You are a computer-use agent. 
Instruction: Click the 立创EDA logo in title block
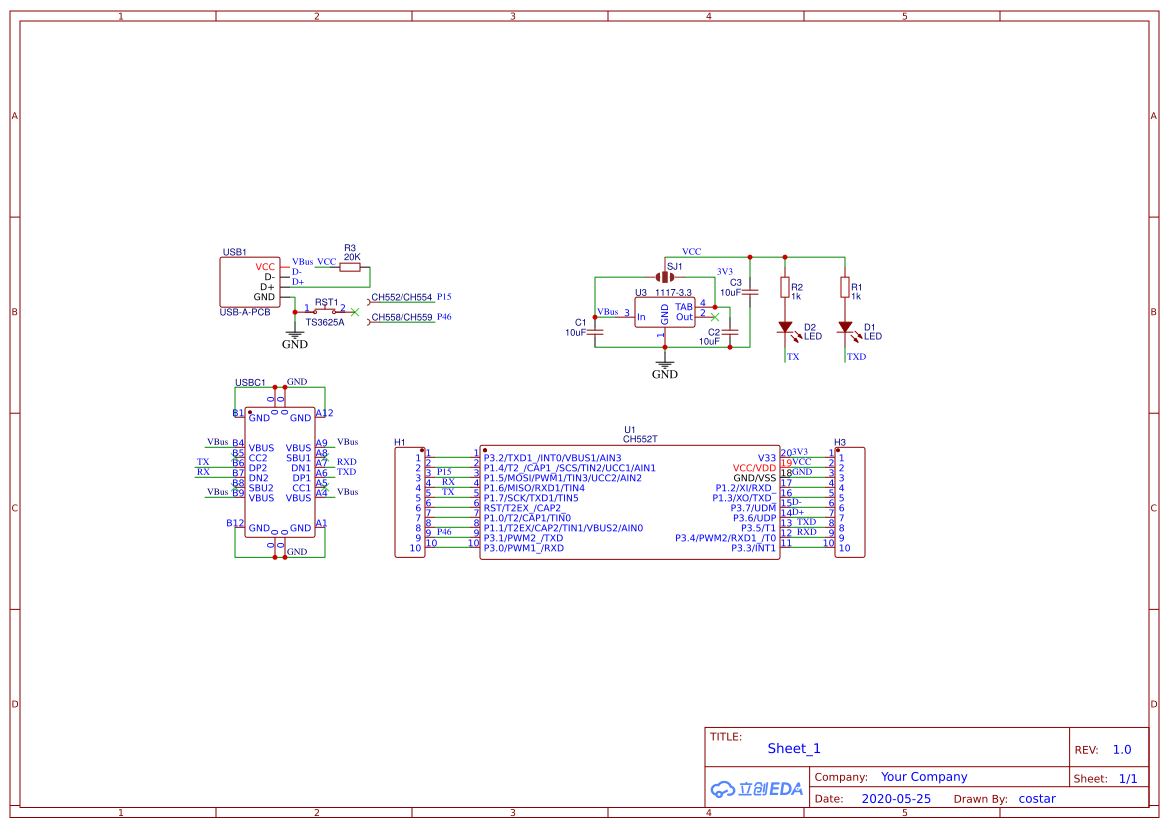coord(757,788)
